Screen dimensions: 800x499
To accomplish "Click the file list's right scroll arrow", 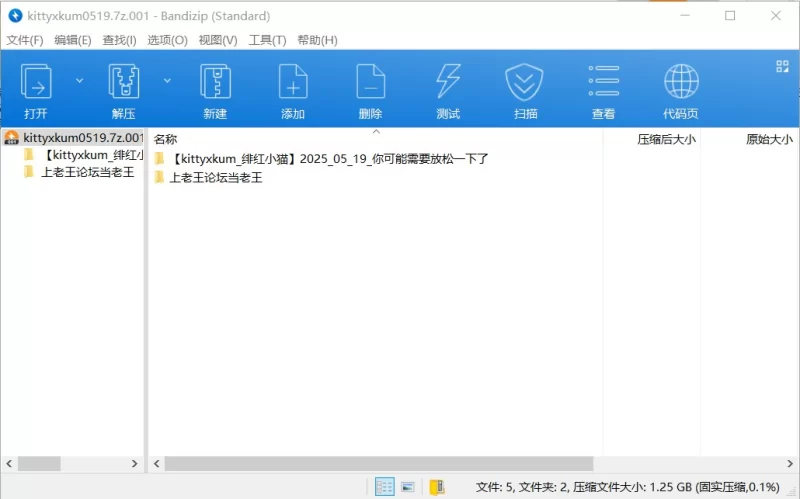I will pyautogui.click(x=790, y=463).
